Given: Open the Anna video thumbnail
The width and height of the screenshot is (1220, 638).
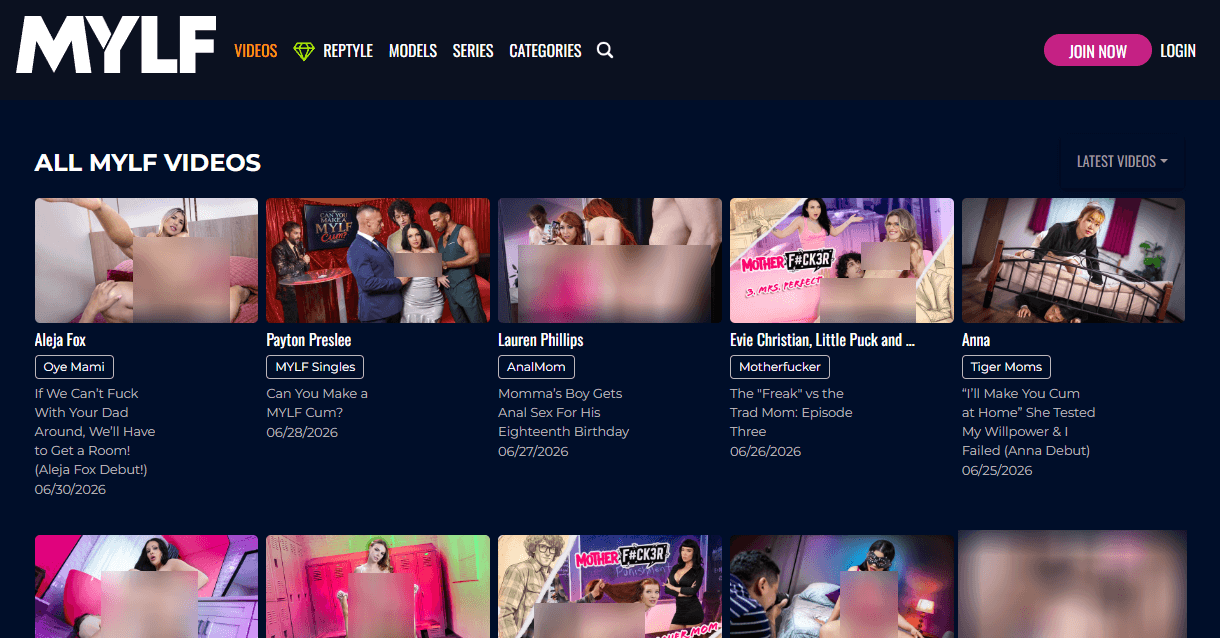Looking at the screenshot, I should pyautogui.click(x=1073, y=260).
